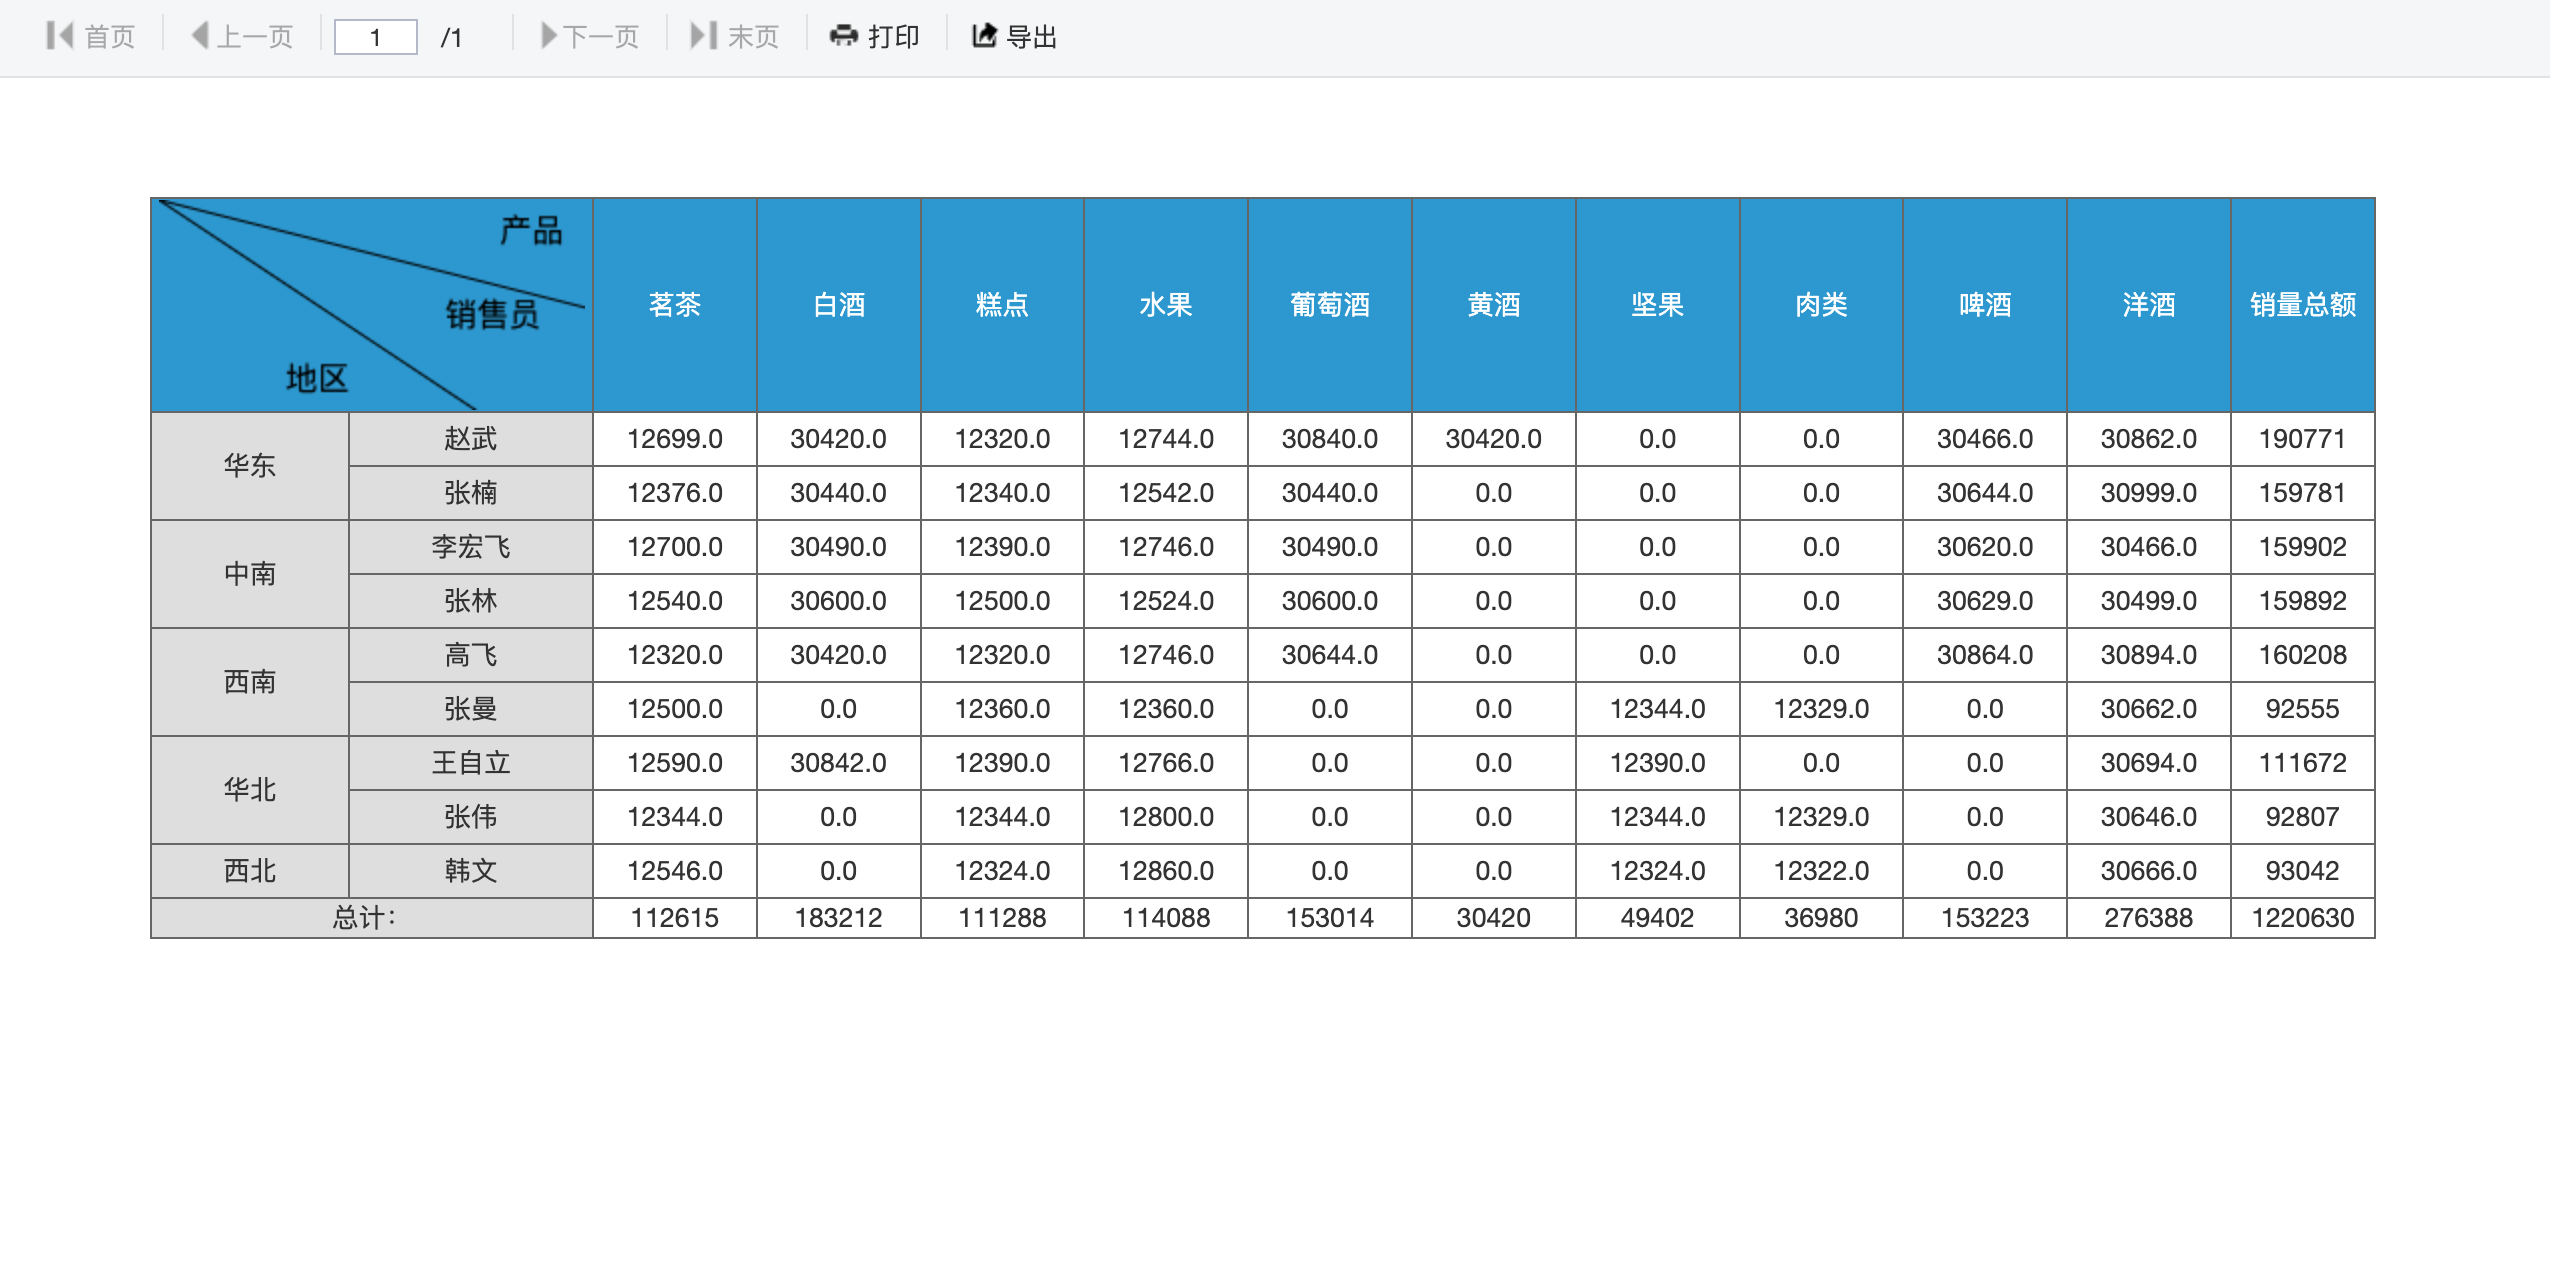Click the 洋酒 total 276388
This screenshot has width=2550, height=1264.
(x=2149, y=918)
